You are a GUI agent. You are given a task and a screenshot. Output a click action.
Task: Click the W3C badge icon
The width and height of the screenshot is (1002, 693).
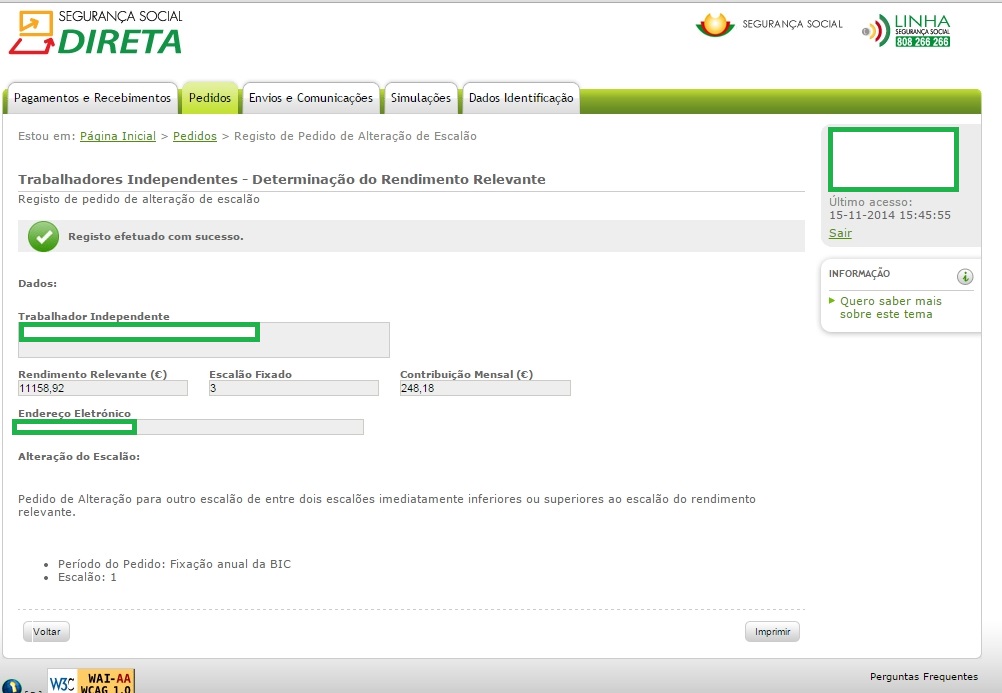(62, 681)
